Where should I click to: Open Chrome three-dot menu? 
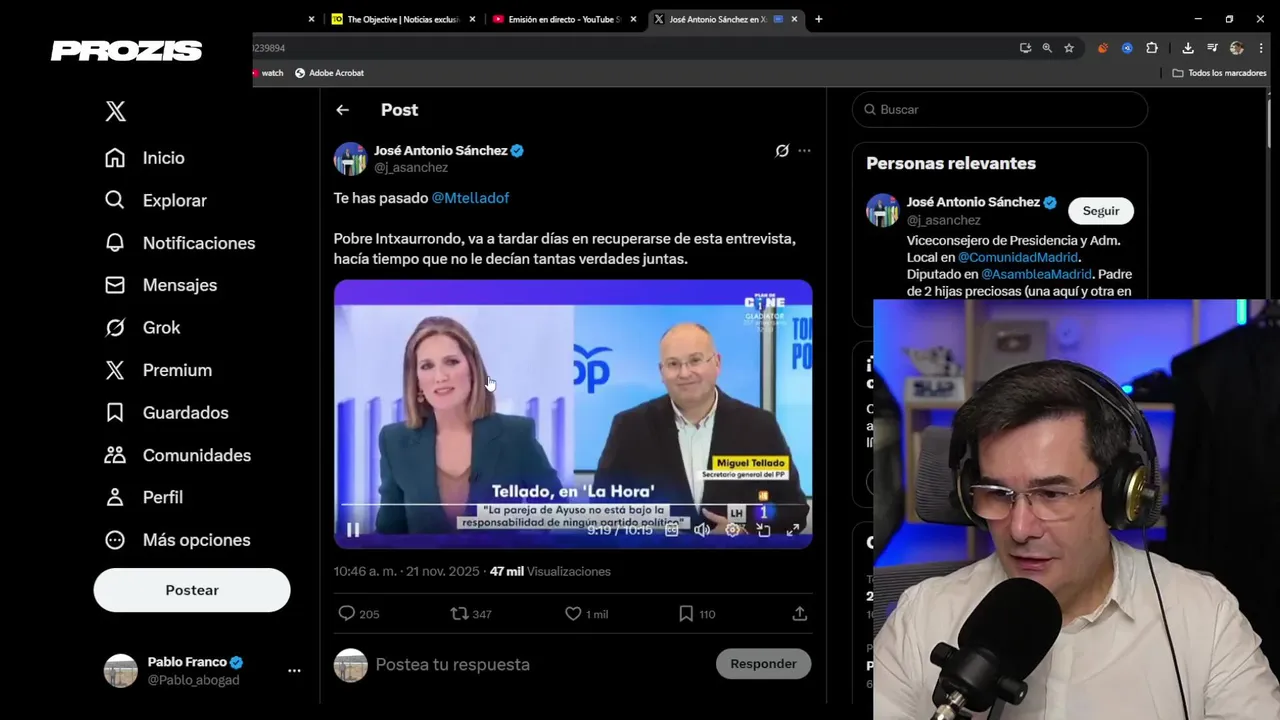pos(1261,48)
